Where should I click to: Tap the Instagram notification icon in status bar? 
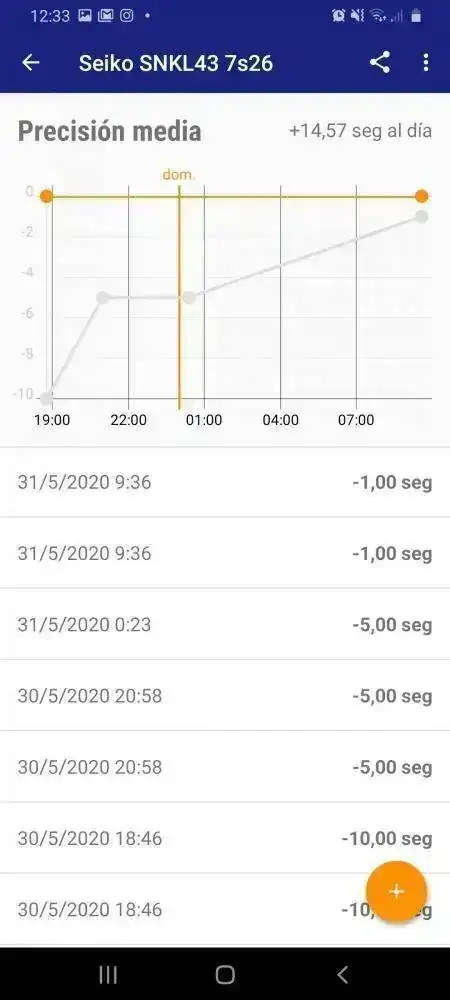click(x=127, y=17)
